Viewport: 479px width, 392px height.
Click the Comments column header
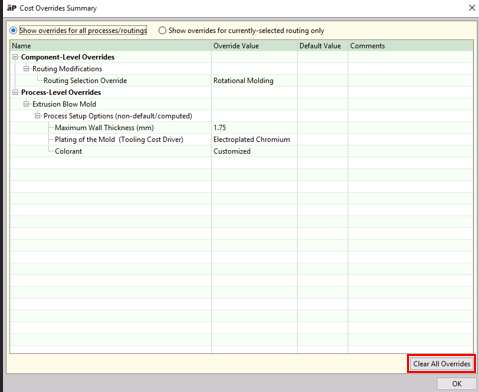tap(411, 46)
